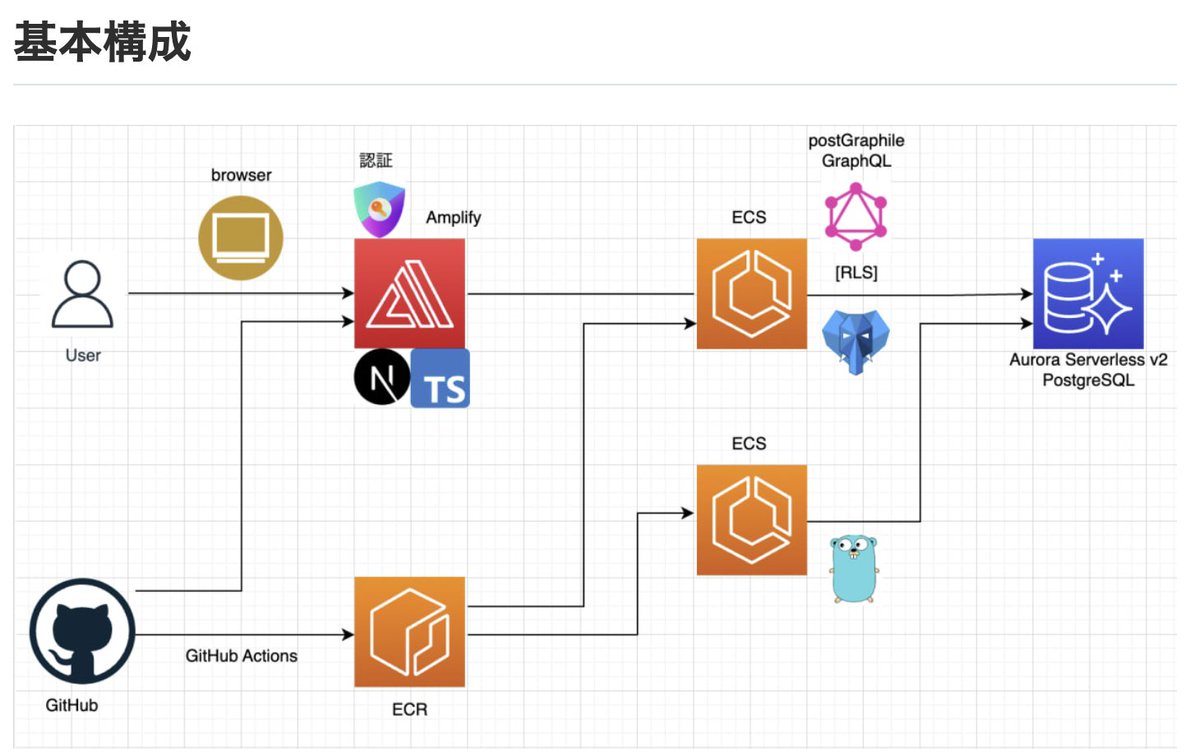This screenshot has height=756, width=1200.
Task: Click the 'browser' label
Action: point(241,175)
